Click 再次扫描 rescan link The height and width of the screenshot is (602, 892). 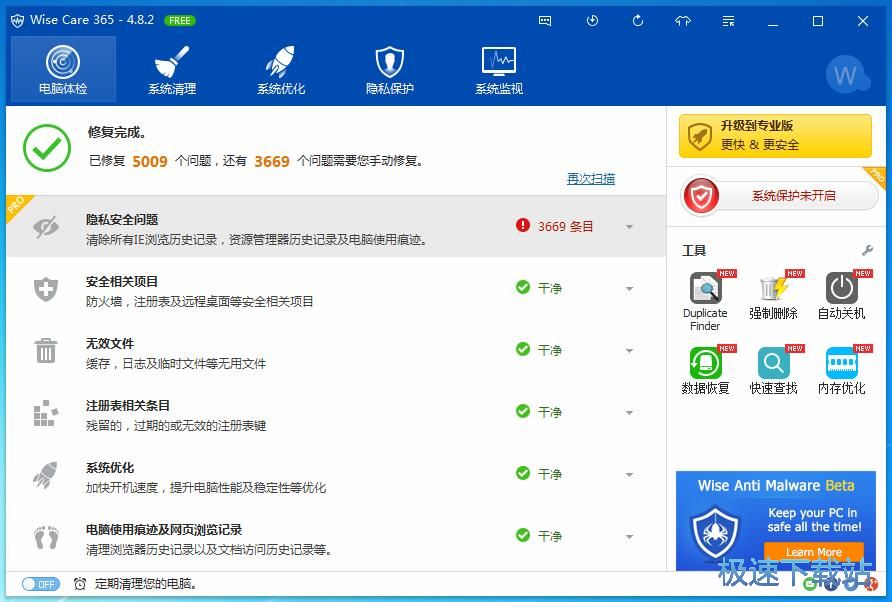[590, 179]
